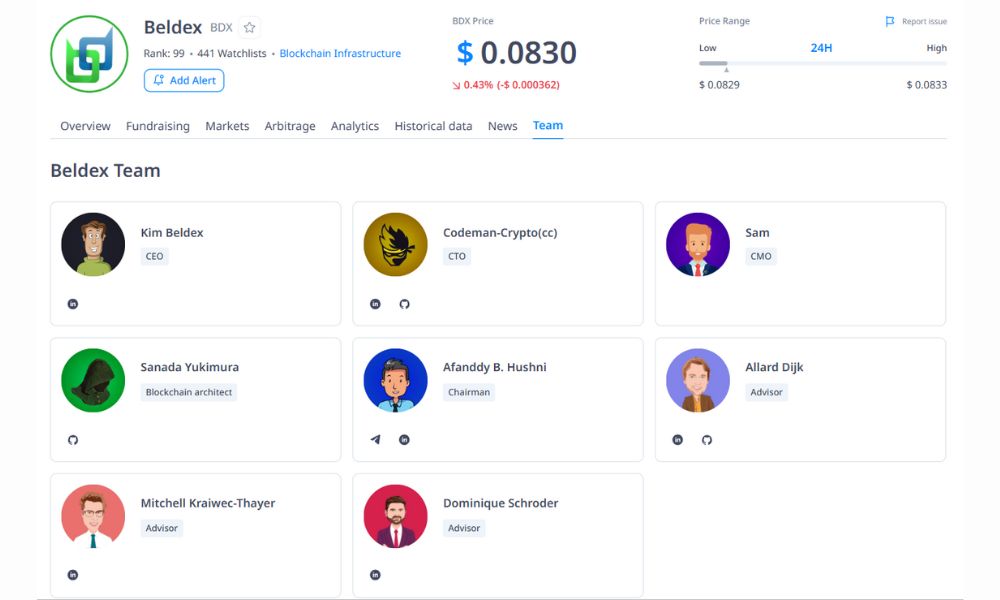1000x600 pixels.
Task: Open Afanddy B. Hushni's Telegram icon
Action: pos(375,440)
